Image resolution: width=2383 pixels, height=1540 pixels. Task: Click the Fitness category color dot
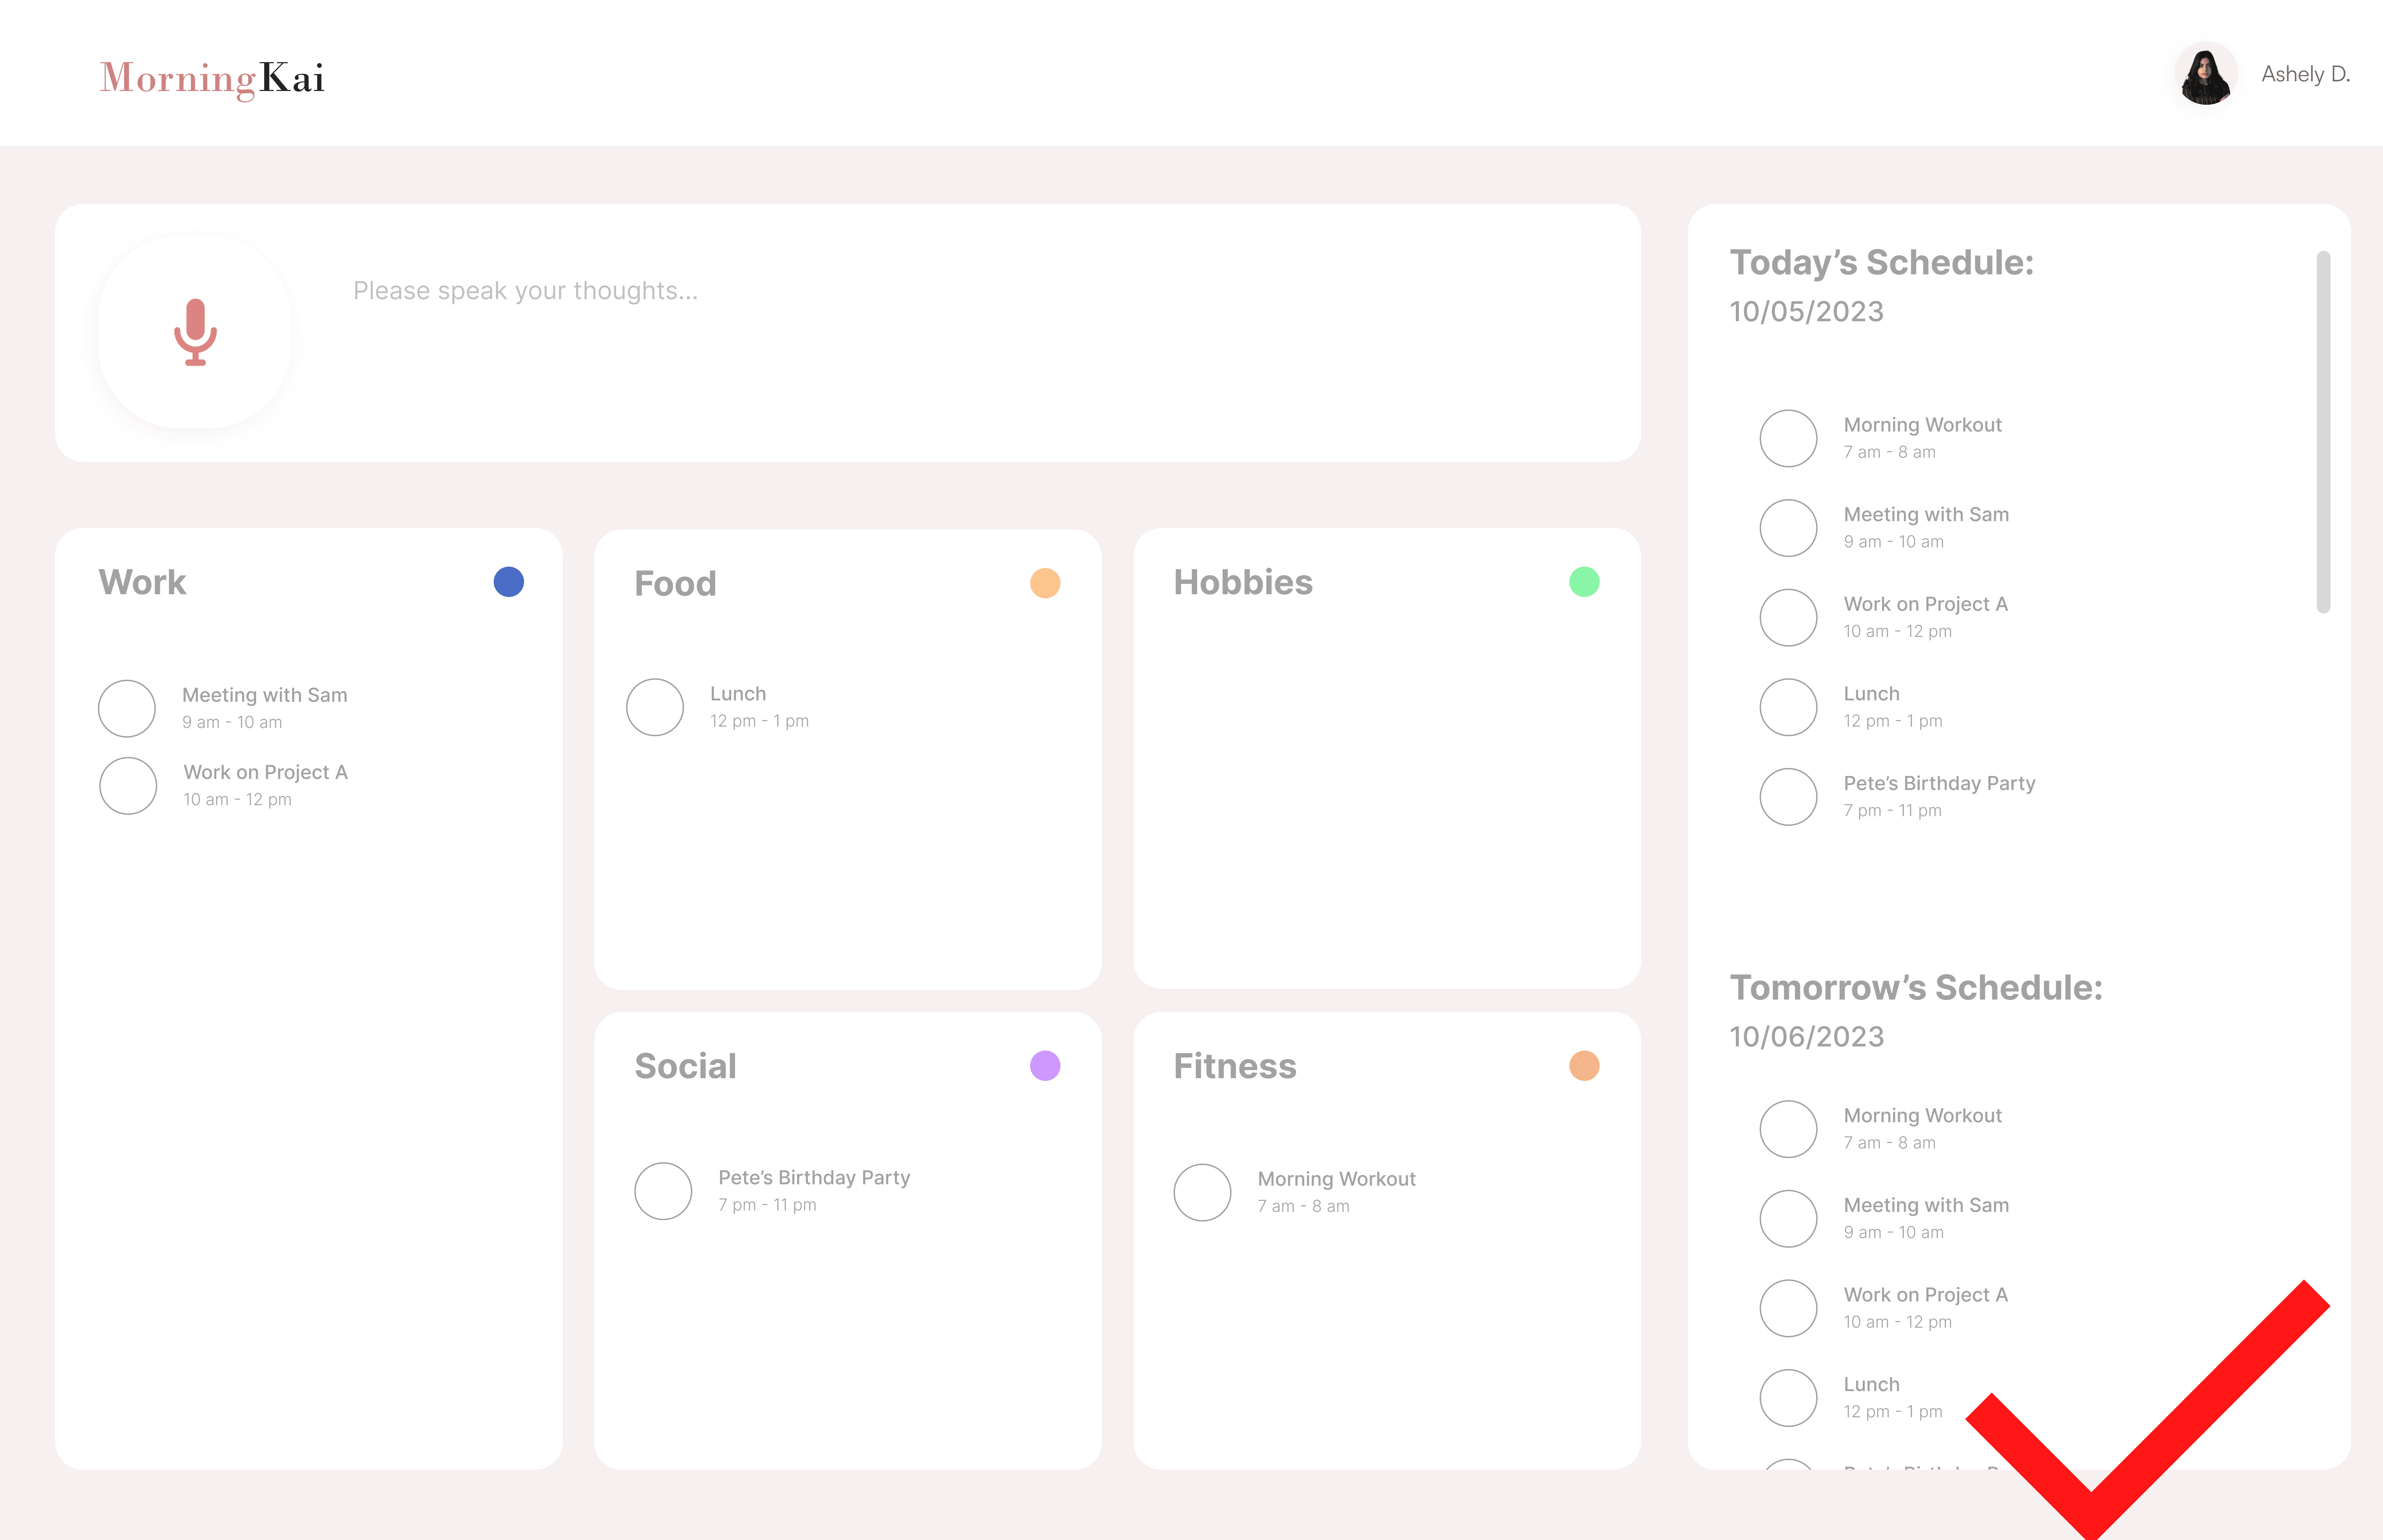(1584, 1066)
